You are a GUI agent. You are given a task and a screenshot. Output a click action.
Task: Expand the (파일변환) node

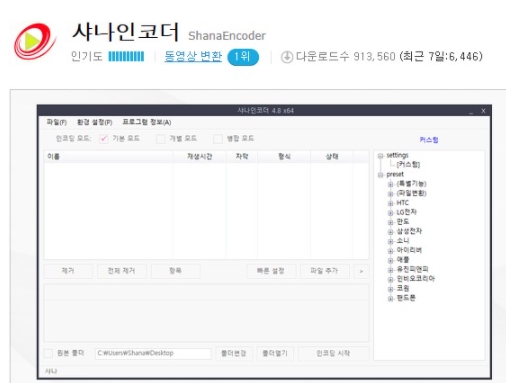pyautogui.click(x=390, y=194)
